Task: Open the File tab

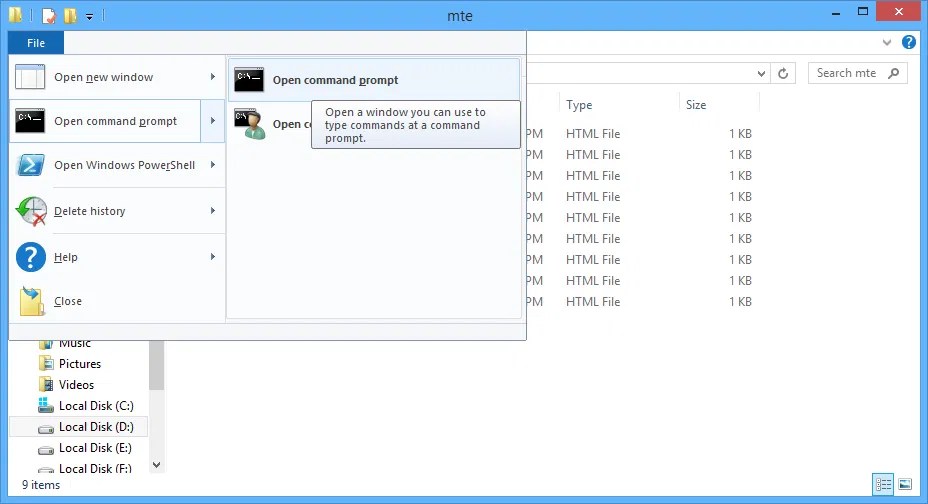Action: 36,43
